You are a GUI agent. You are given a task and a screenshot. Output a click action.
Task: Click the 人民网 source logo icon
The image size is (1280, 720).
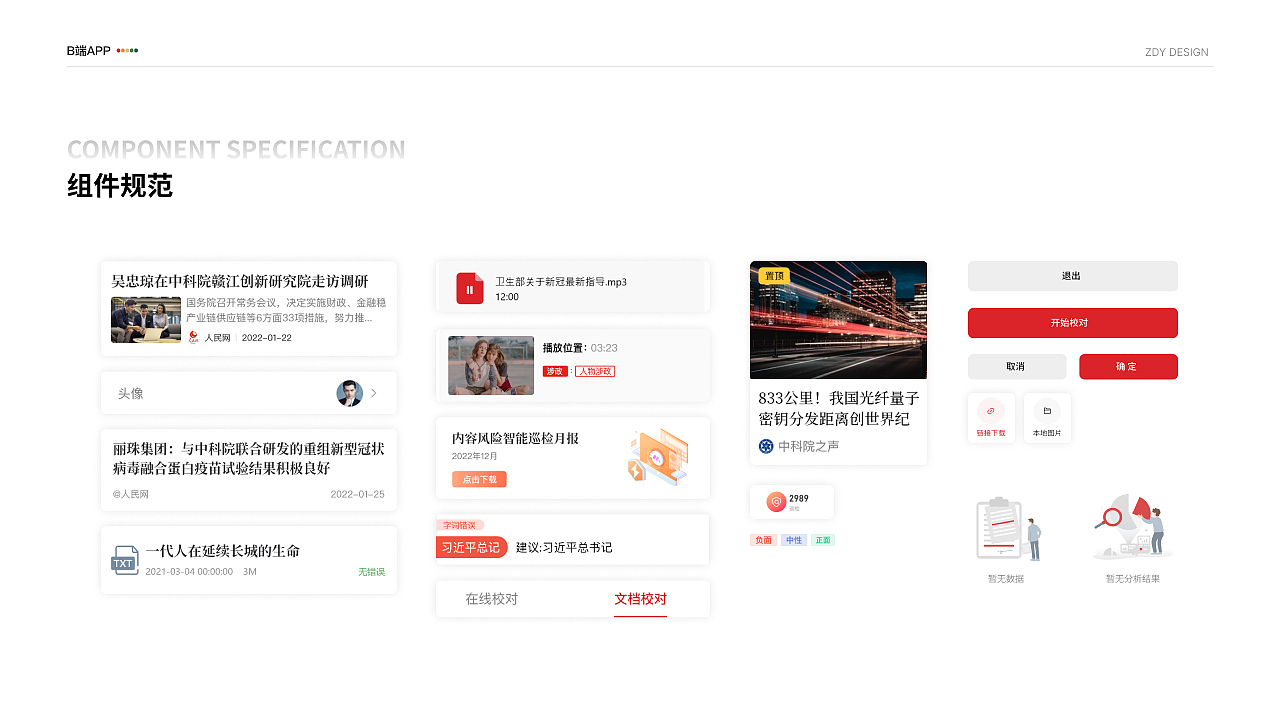point(194,338)
